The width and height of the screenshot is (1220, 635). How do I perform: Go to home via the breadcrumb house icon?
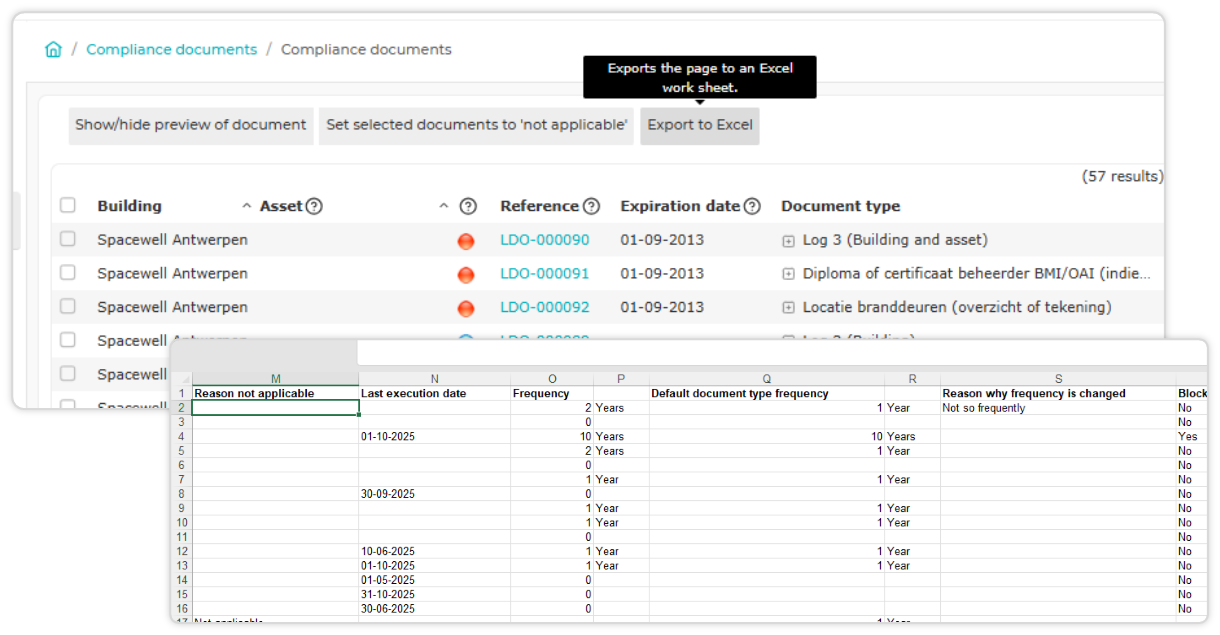[x=54, y=49]
